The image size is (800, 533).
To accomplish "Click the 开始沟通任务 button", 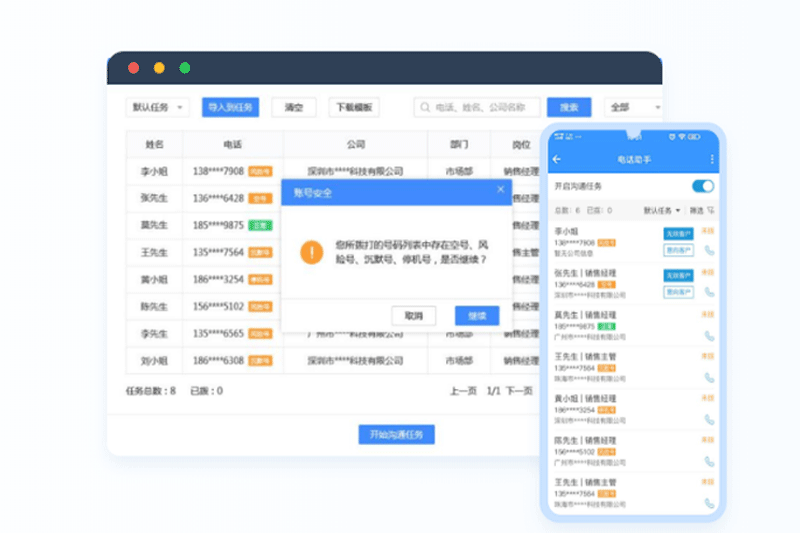I will pos(396,434).
